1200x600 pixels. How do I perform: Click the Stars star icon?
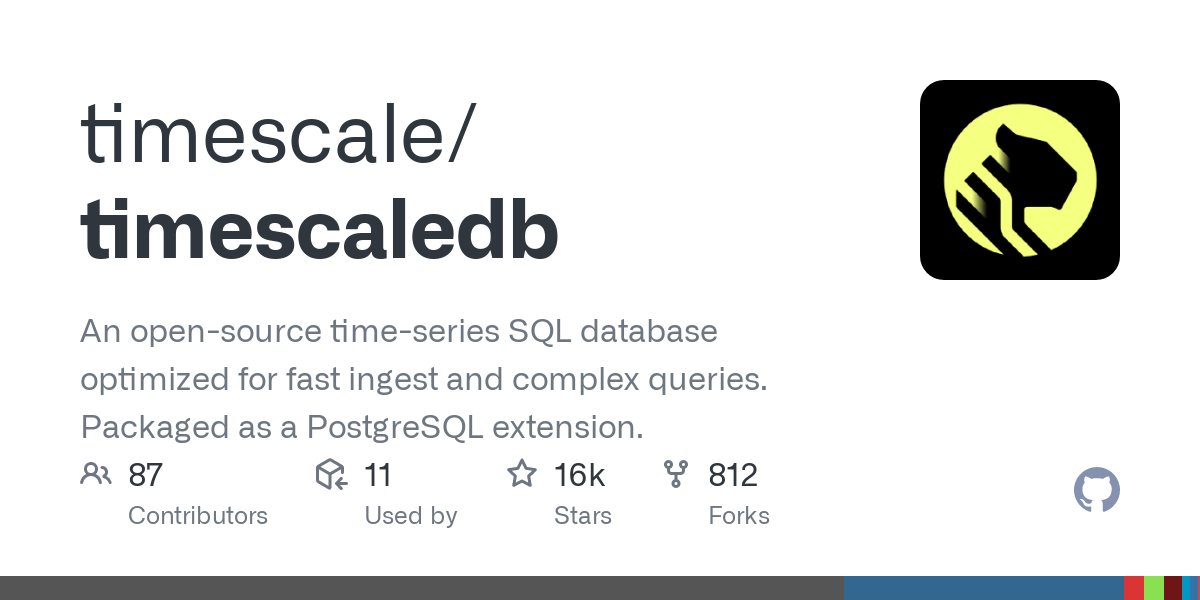tap(522, 474)
